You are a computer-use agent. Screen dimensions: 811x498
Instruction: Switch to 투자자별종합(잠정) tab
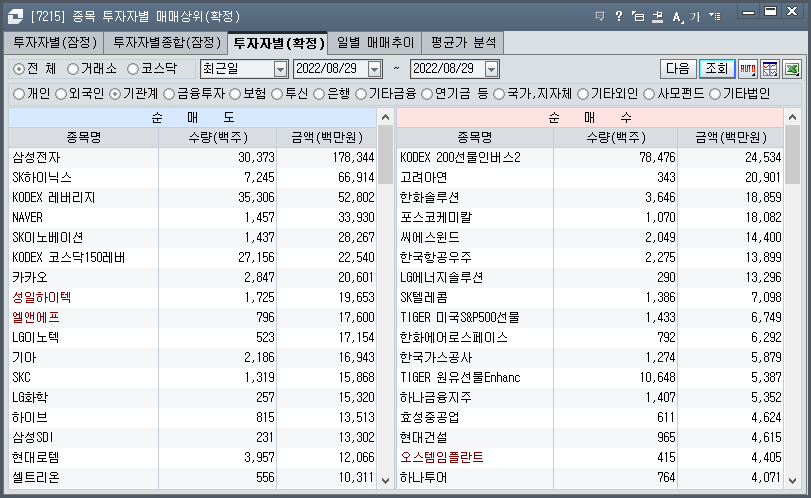pyautogui.click(x=167, y=43)
